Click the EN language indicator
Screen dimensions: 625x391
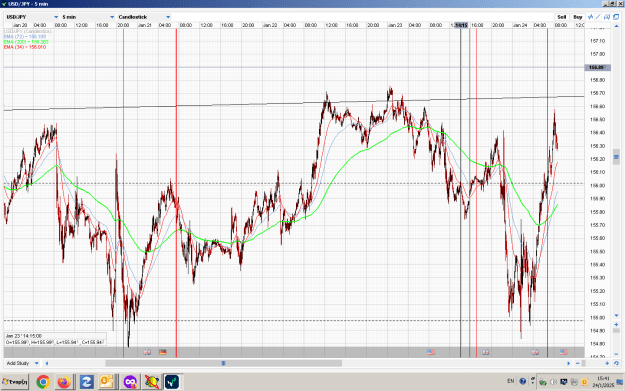pos(511,381)
